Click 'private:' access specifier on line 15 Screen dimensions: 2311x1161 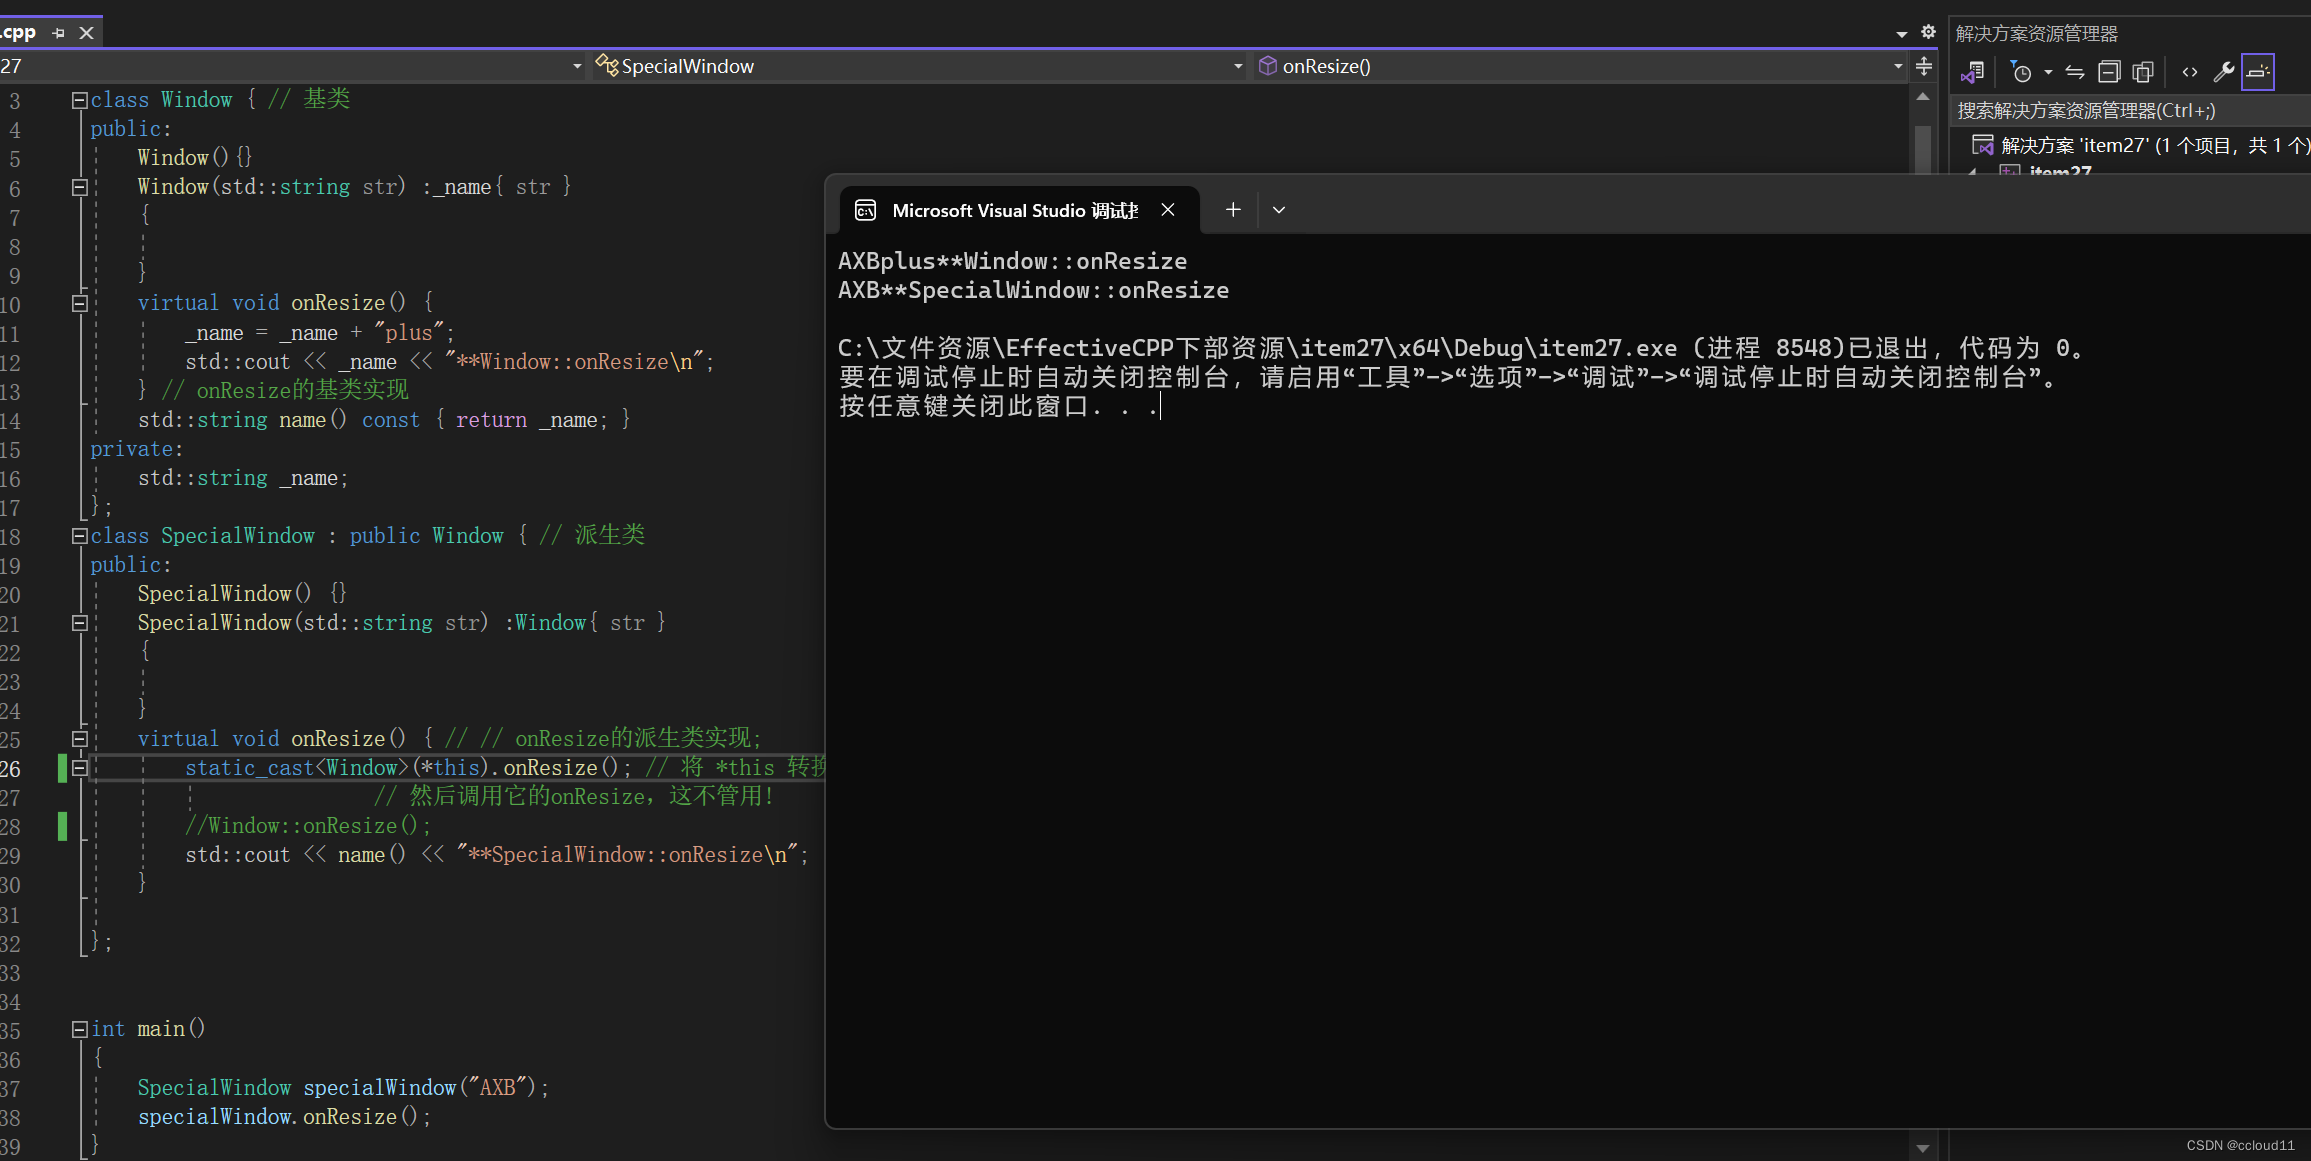[137, 450]
